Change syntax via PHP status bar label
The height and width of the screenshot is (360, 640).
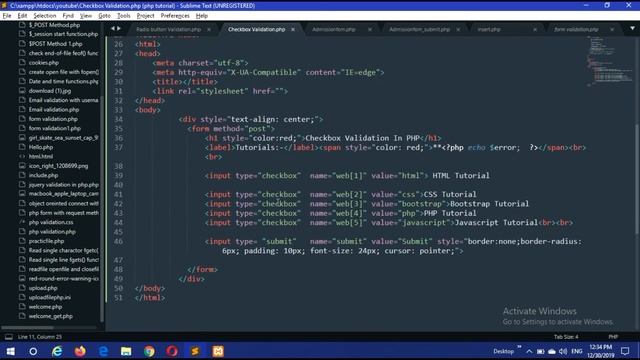click(x=613, y=337)
